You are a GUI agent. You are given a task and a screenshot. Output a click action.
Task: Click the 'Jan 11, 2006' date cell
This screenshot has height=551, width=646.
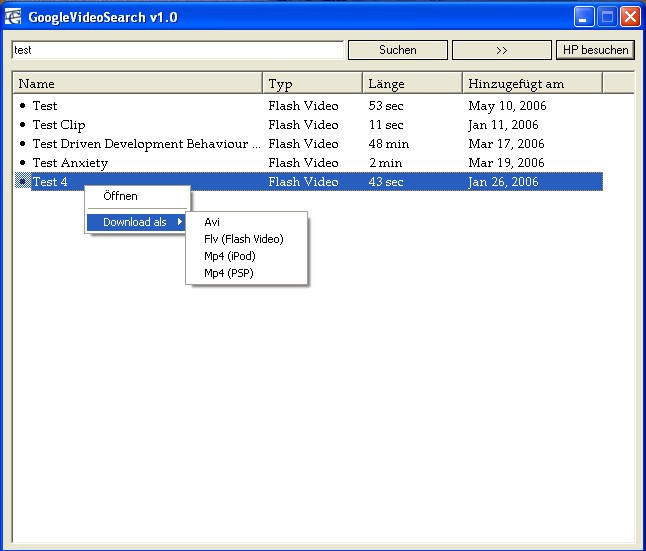[x=503, y=125]
